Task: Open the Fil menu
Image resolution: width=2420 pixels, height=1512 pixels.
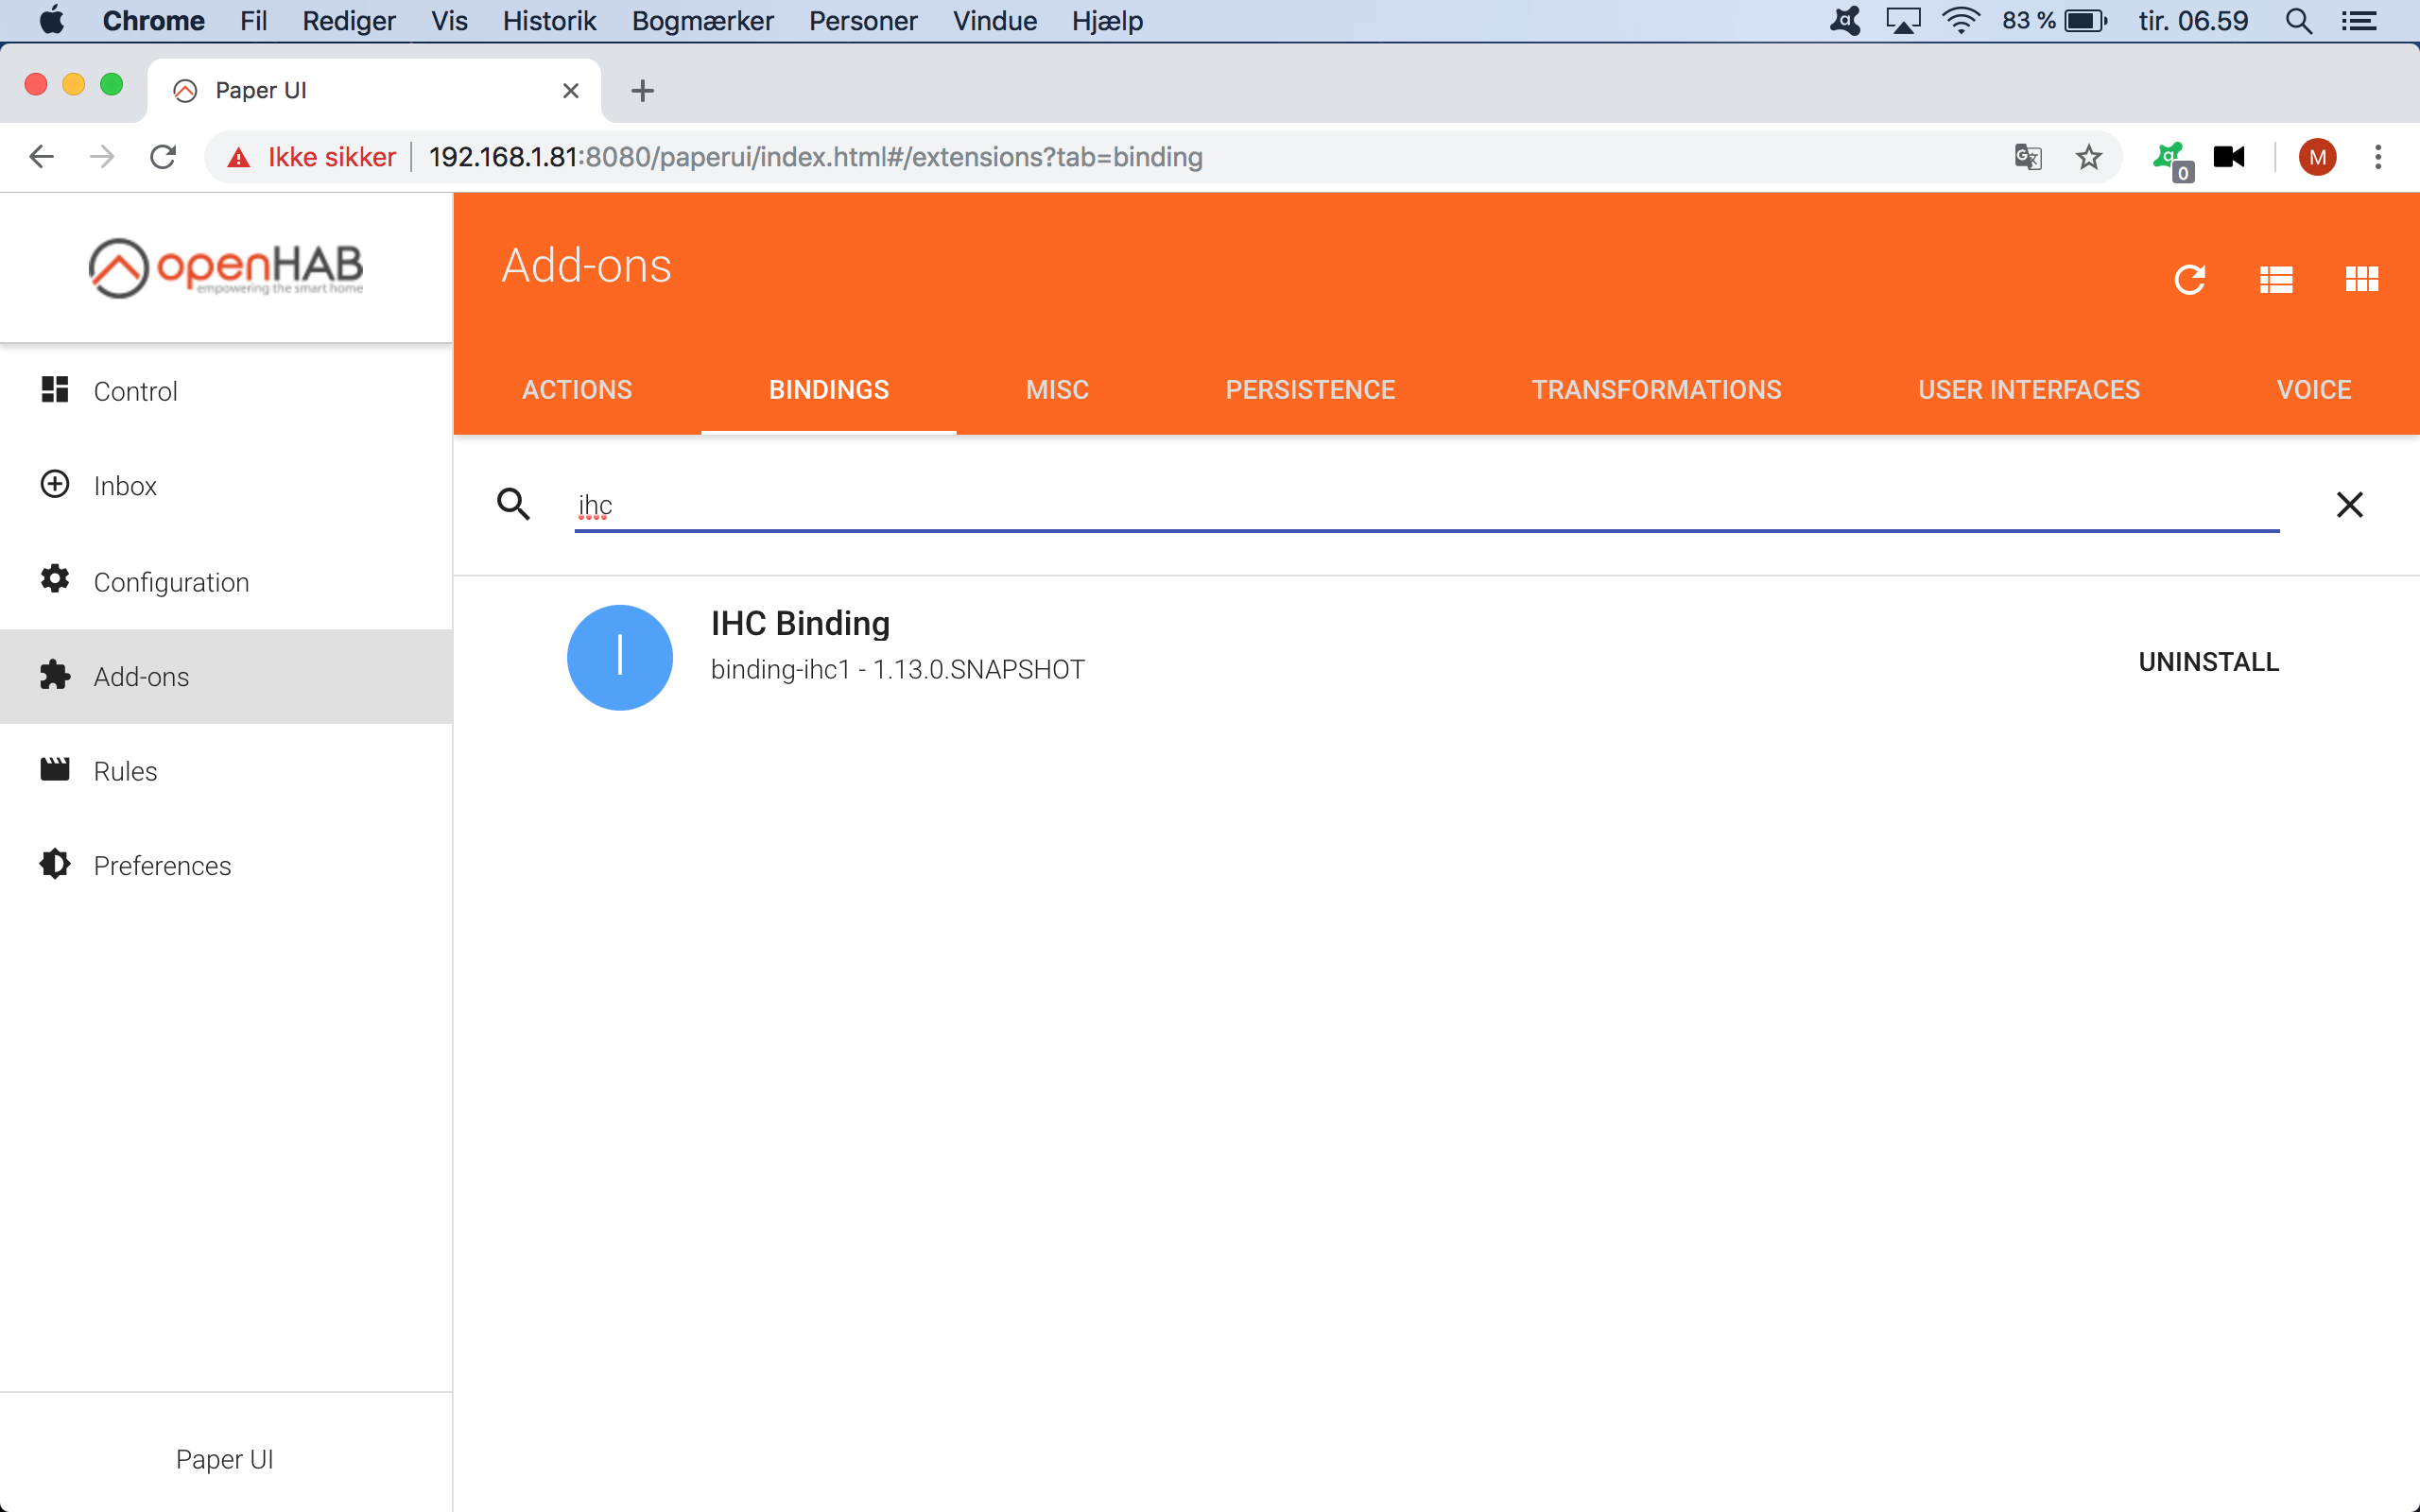Action: click(253, 21)
